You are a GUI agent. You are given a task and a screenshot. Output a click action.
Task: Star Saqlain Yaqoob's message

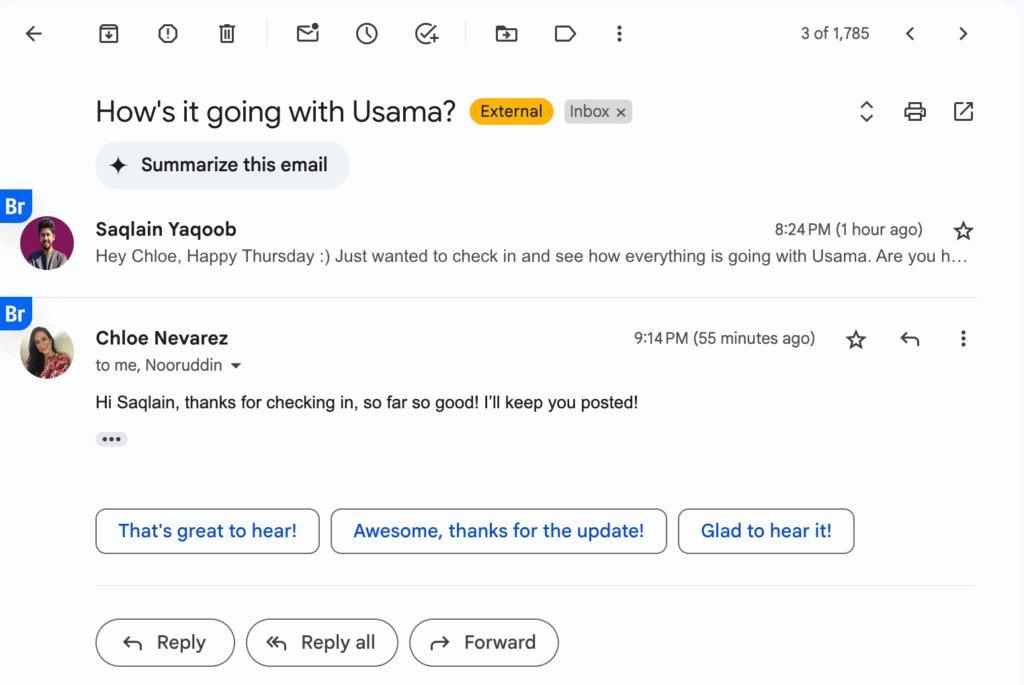(963, 231)
